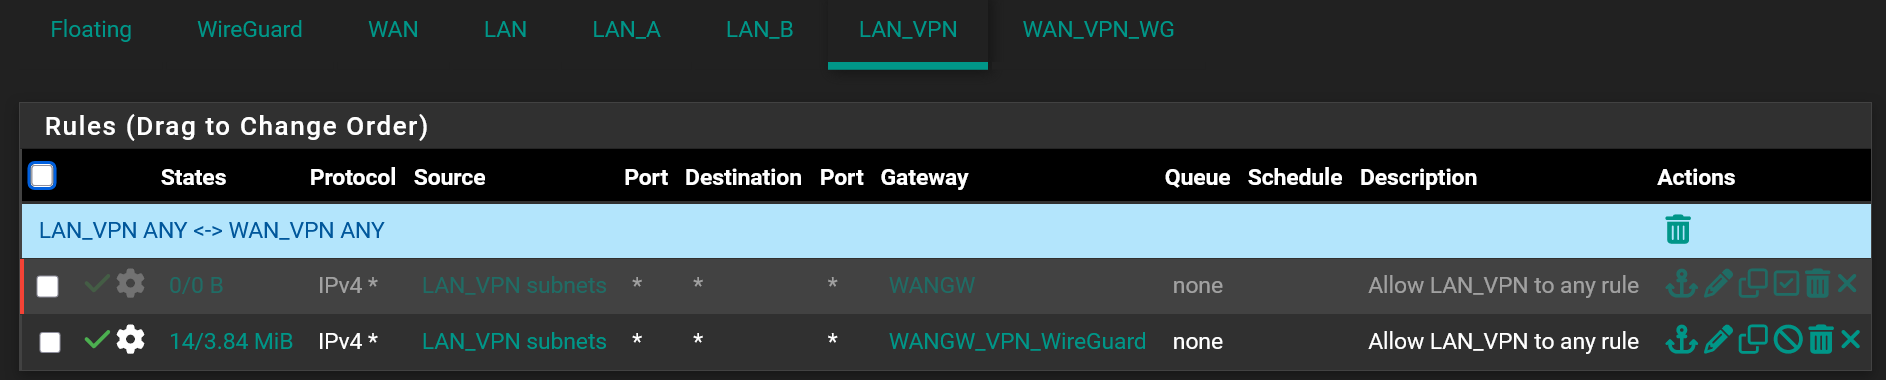
Task: Edit the disabled WANGW rule
Action: click(1717, 284)
